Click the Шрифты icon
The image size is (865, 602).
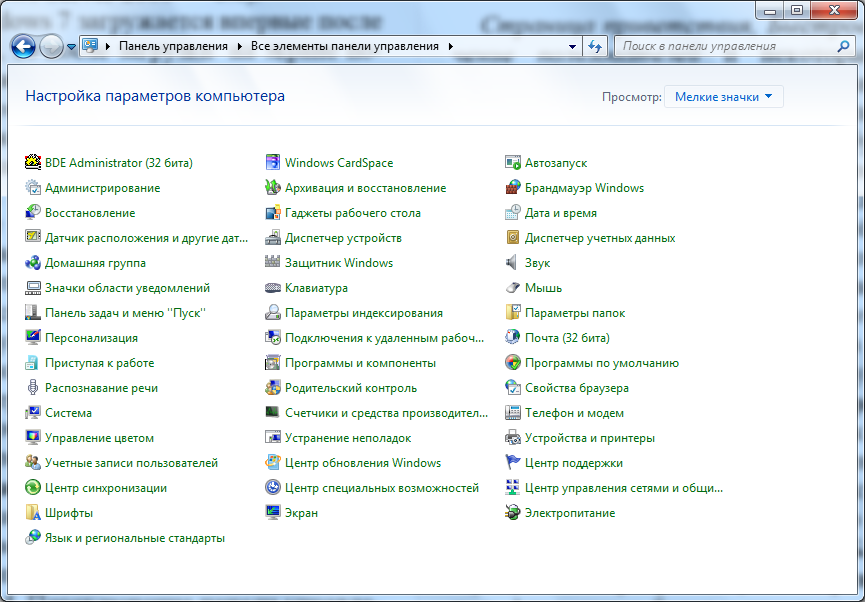(33, 513)
